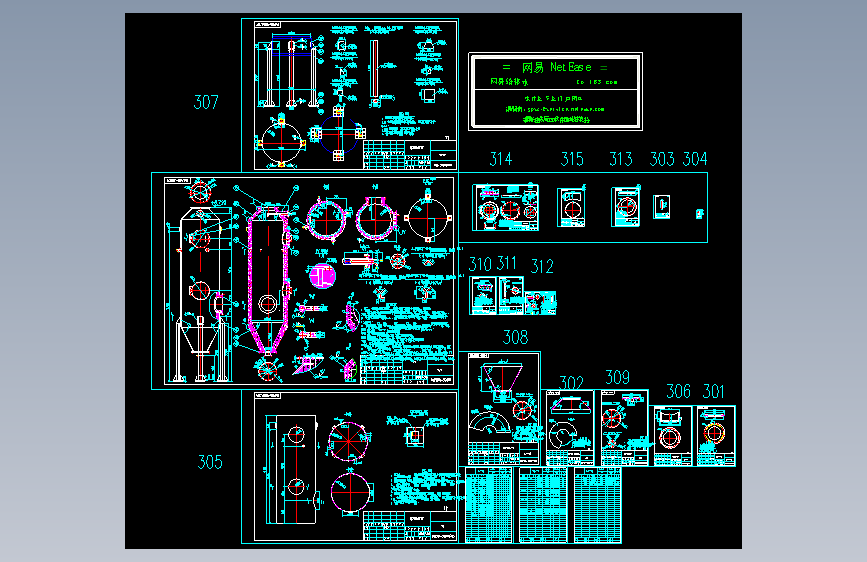Click the rightmost parts list table
Screen dimensions: 867x562
click(598, 505)
